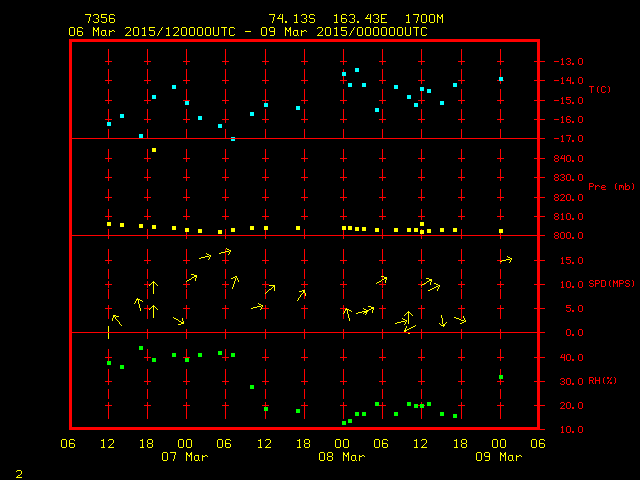Click the RH(%) humidity axis label

(x=601, y=381)
